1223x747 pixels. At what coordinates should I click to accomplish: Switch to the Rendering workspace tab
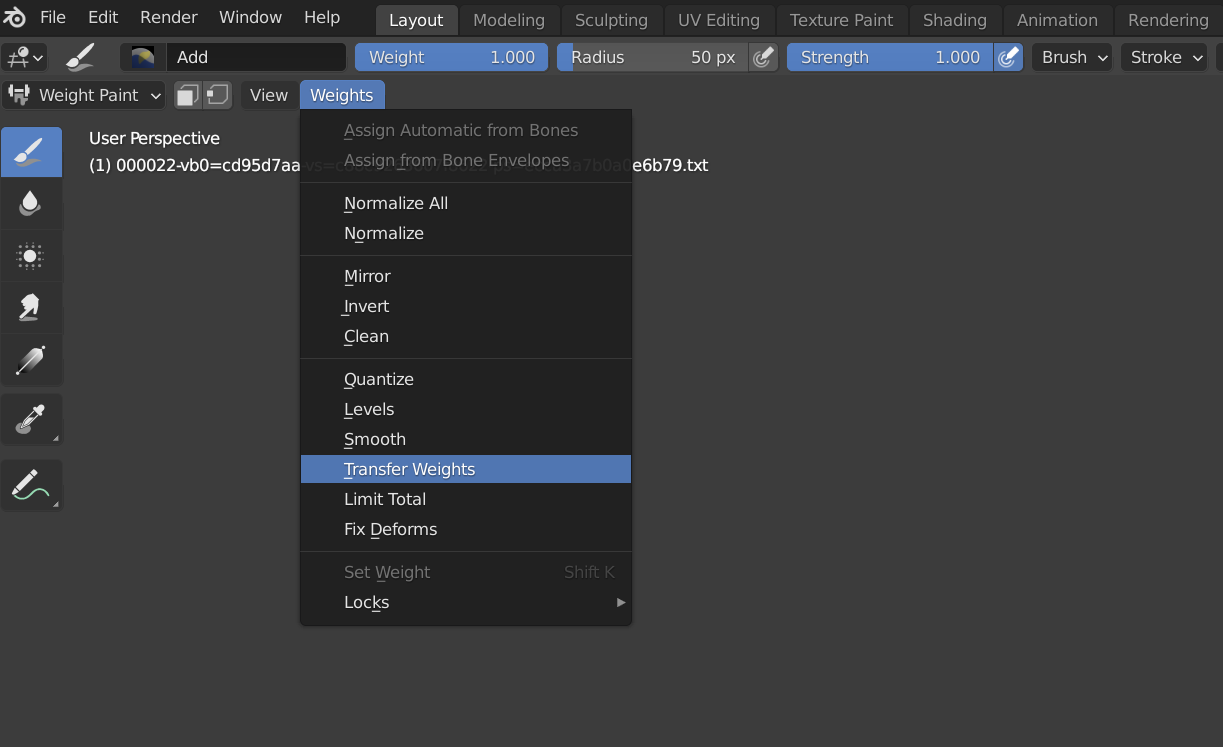point(1168,20)
